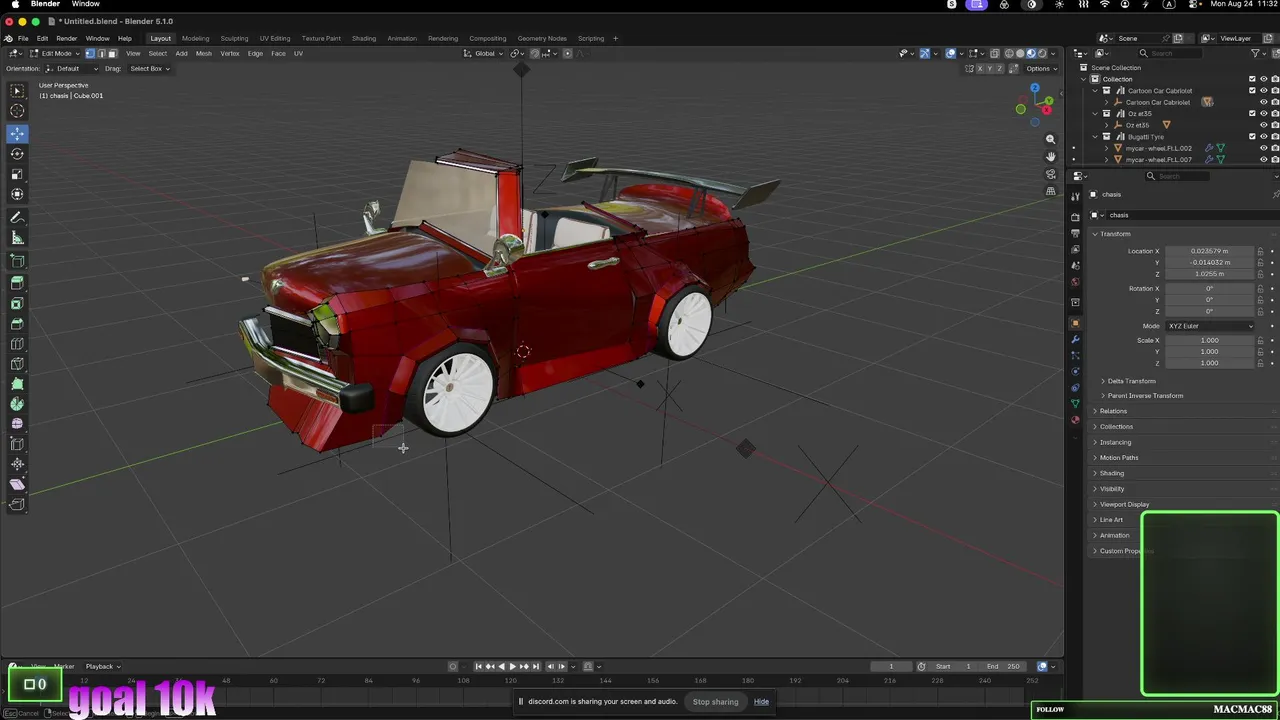
Task: Click the play animation button
Action: pyautogui.click(x=513, y=666)
